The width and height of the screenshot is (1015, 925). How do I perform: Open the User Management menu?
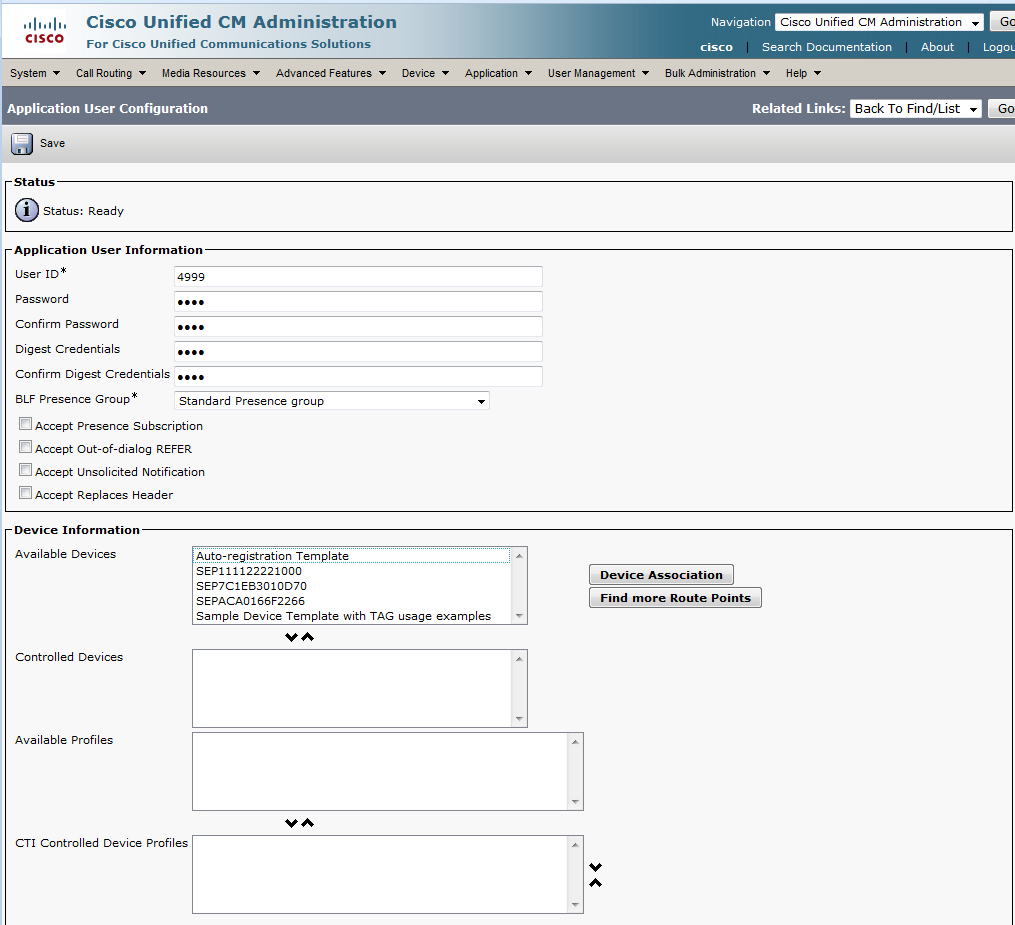tap(598, 73)
